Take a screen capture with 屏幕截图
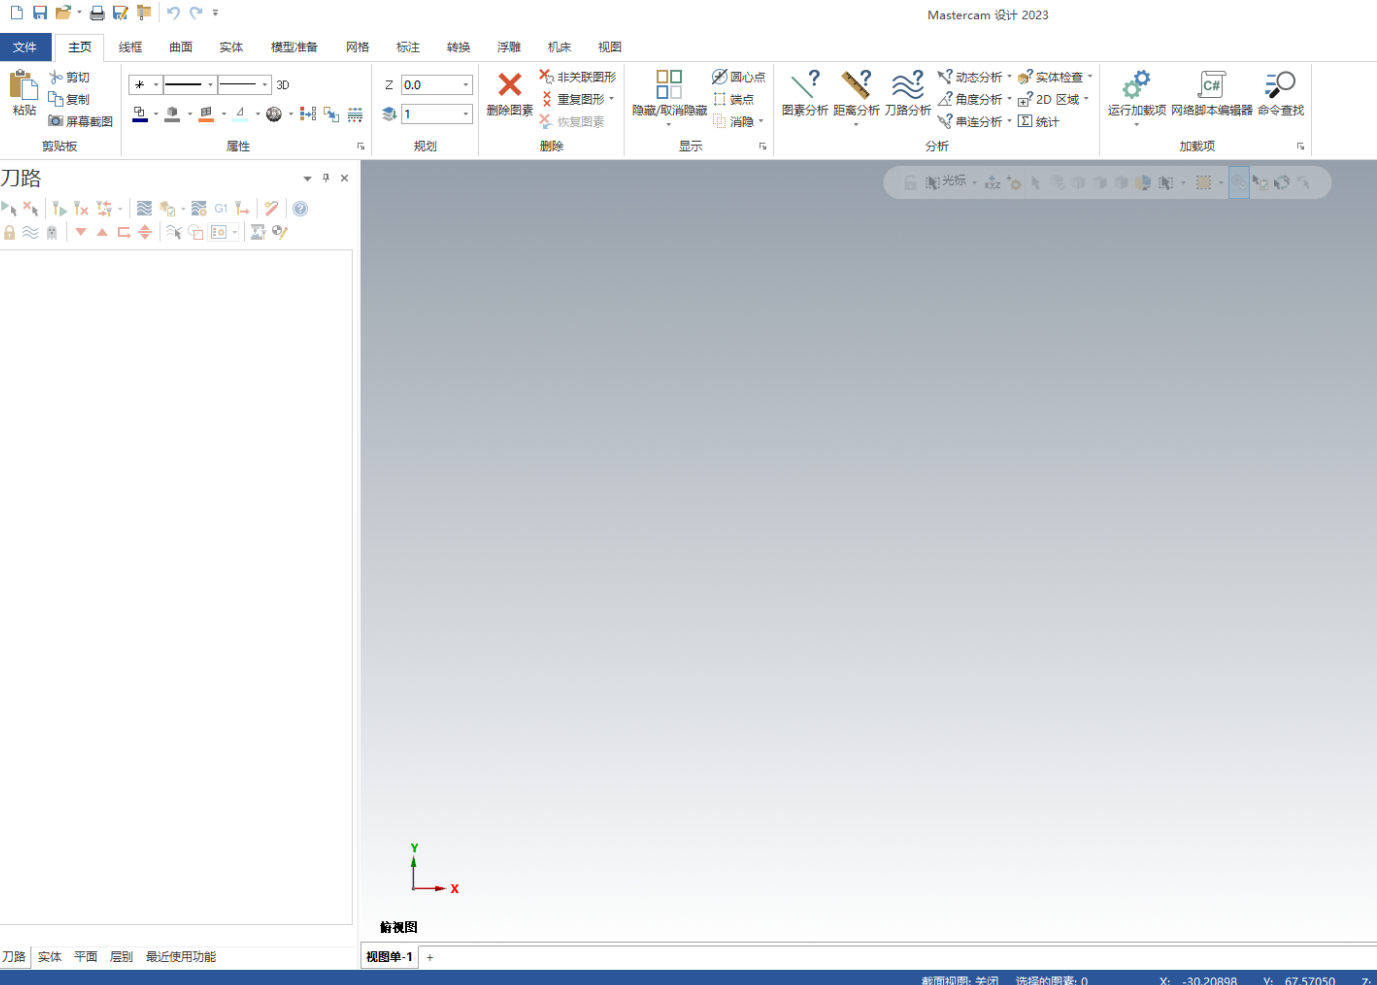Screen dimensions: 1377x985 point(80,121)
